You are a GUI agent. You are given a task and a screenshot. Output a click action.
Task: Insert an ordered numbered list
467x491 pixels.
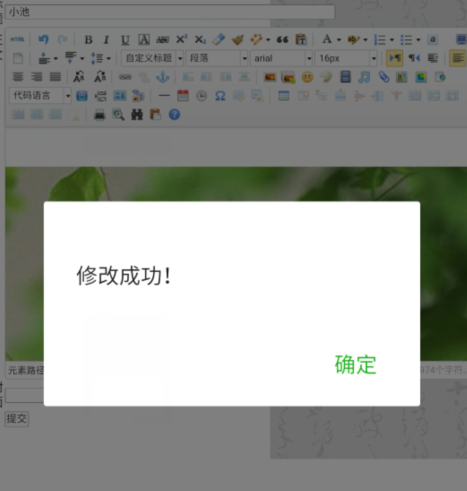380,40
